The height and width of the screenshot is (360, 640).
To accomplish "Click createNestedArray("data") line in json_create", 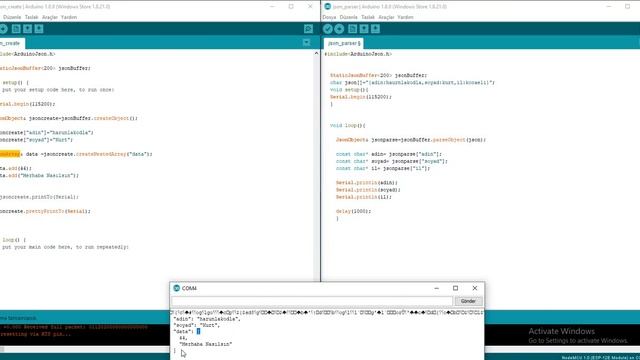I will (x=76, y=154).
